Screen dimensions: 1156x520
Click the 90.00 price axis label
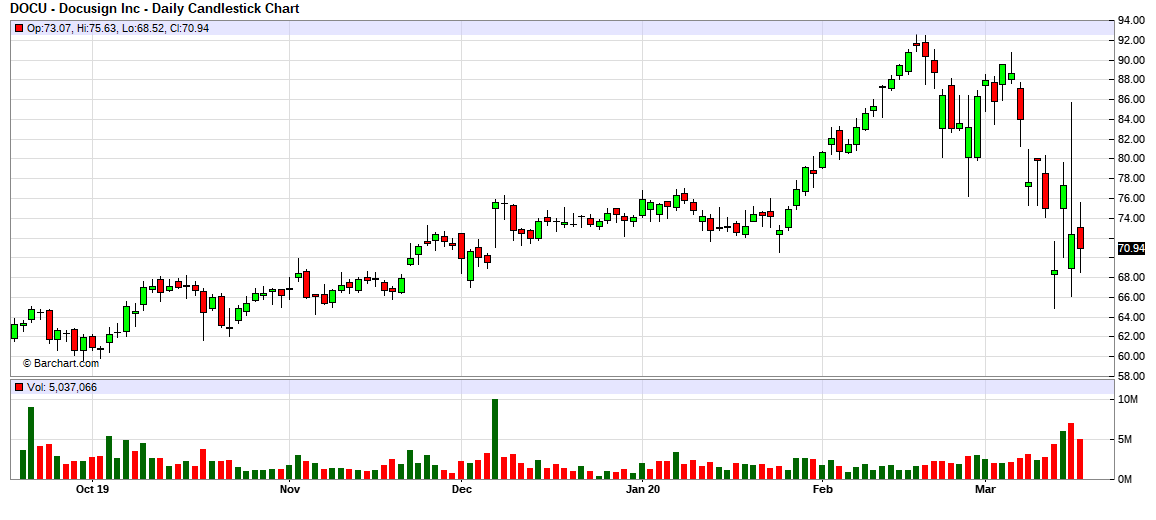point(1132,60)
